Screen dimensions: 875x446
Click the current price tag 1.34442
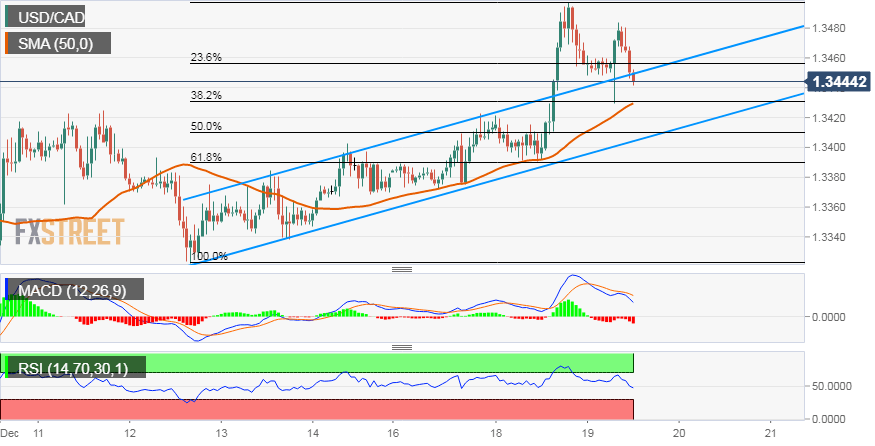[838, 81]
